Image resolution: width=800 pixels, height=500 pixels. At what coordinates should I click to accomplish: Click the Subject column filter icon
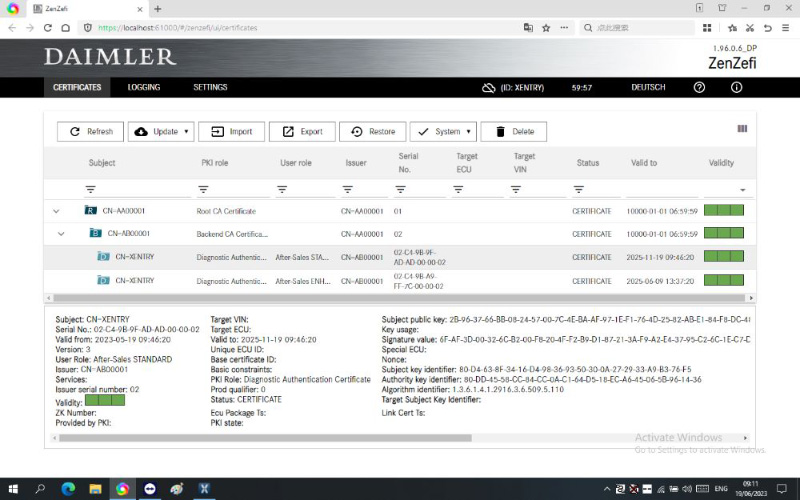coord(90,189)
